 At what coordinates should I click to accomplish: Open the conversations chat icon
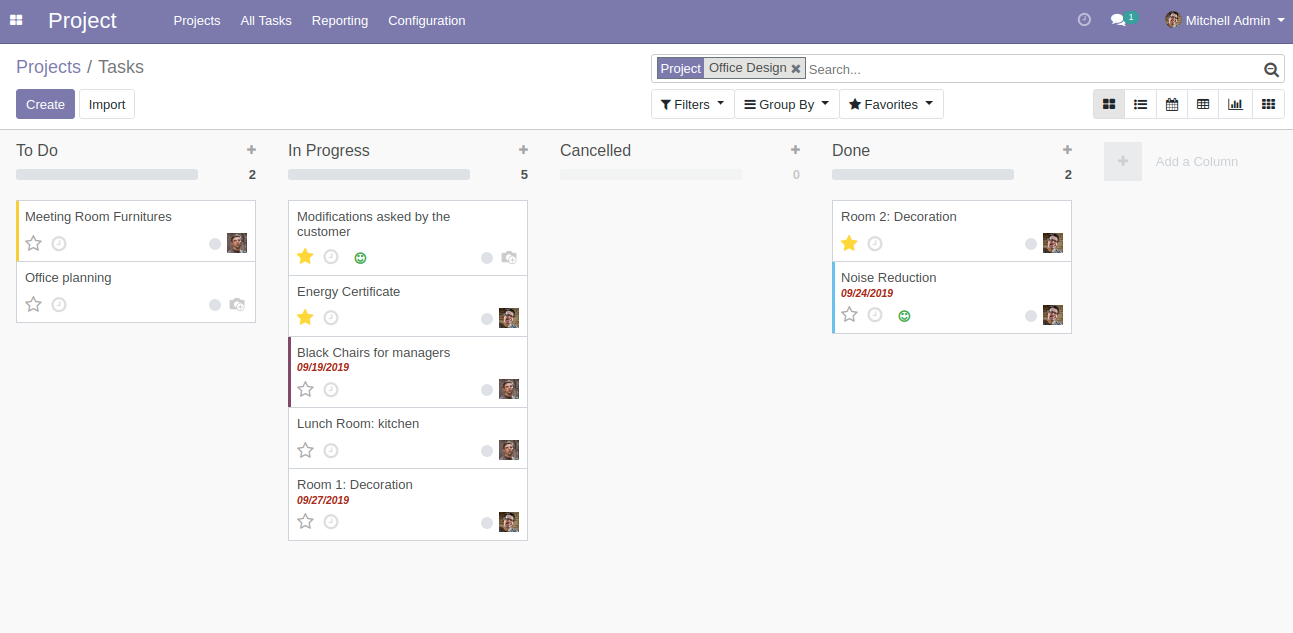tap(1118, 20)
